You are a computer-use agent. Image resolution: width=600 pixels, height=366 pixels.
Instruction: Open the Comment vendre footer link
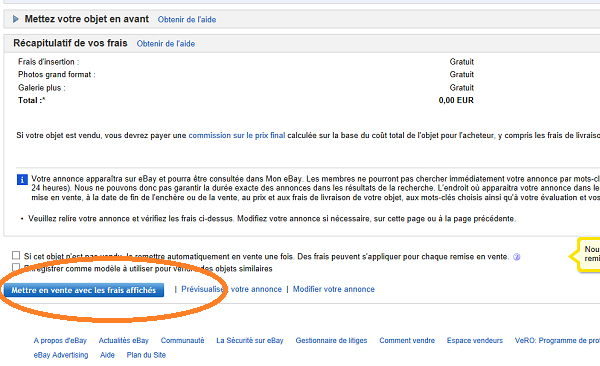(x=407, y=340)
